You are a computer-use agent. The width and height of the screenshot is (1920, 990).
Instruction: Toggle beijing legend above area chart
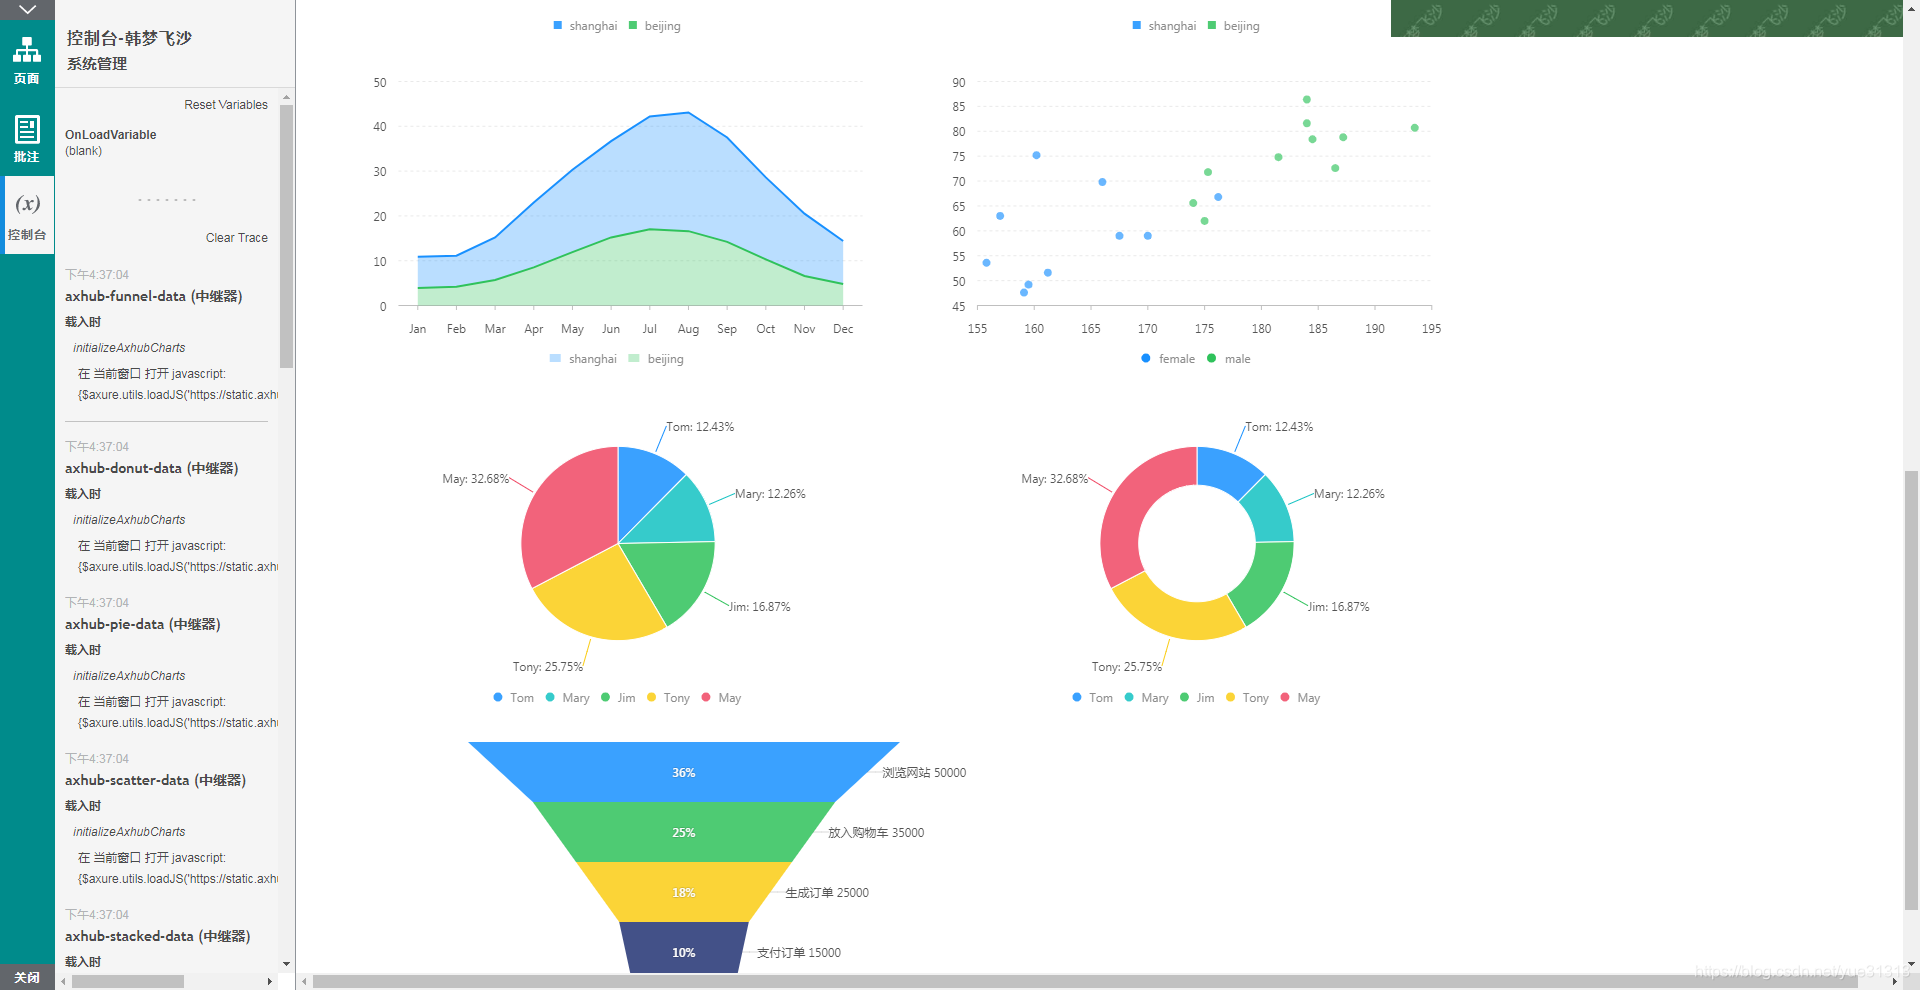point(655,26)
